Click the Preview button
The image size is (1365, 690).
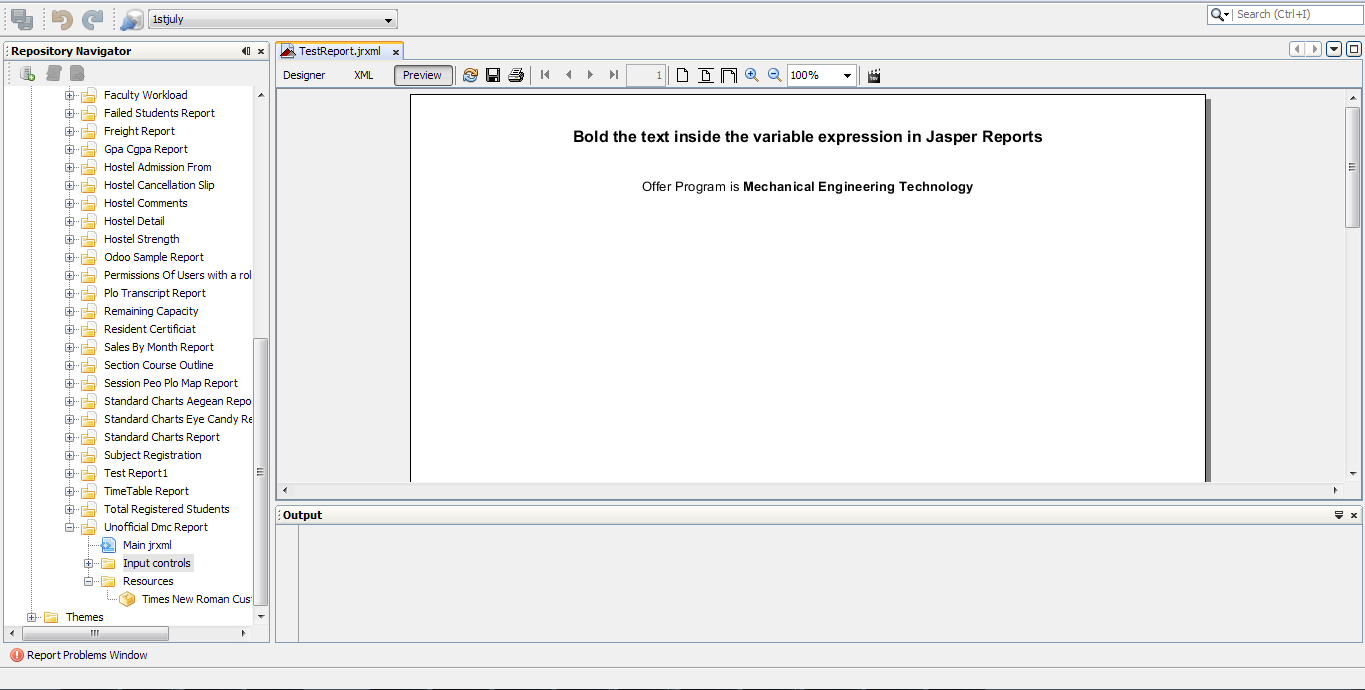pos(422,74)
